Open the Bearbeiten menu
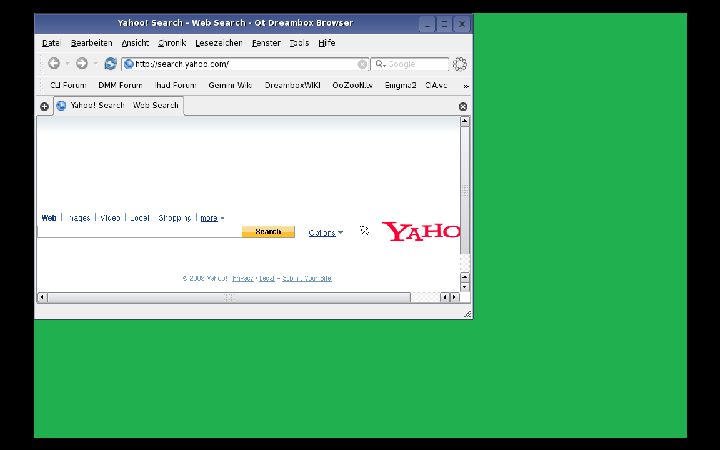The image size is (720, 450). tap(91, 43)
